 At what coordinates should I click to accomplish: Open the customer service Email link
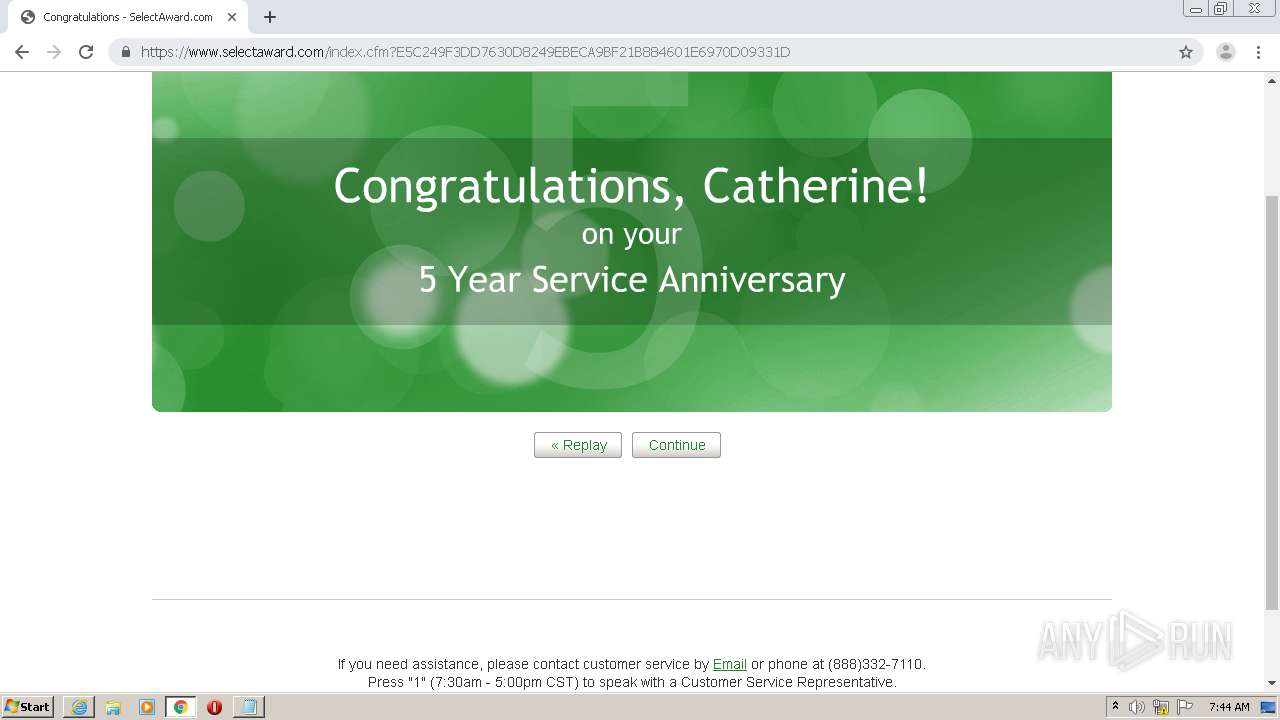point(729,664)
